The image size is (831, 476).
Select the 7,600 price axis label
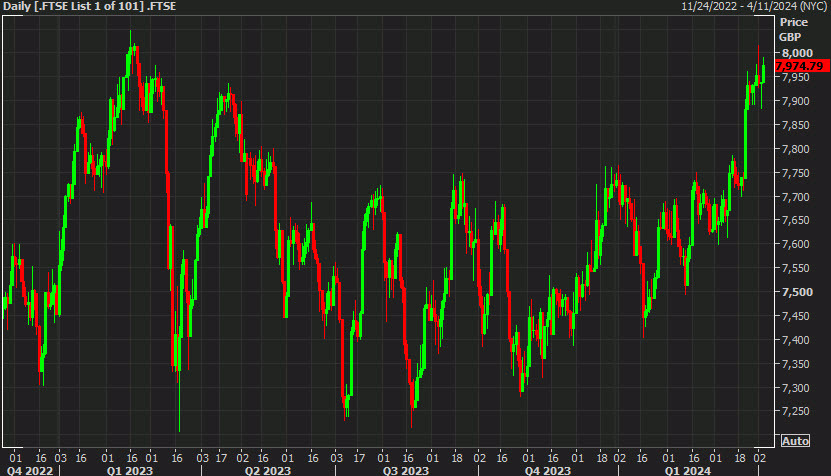795,244
